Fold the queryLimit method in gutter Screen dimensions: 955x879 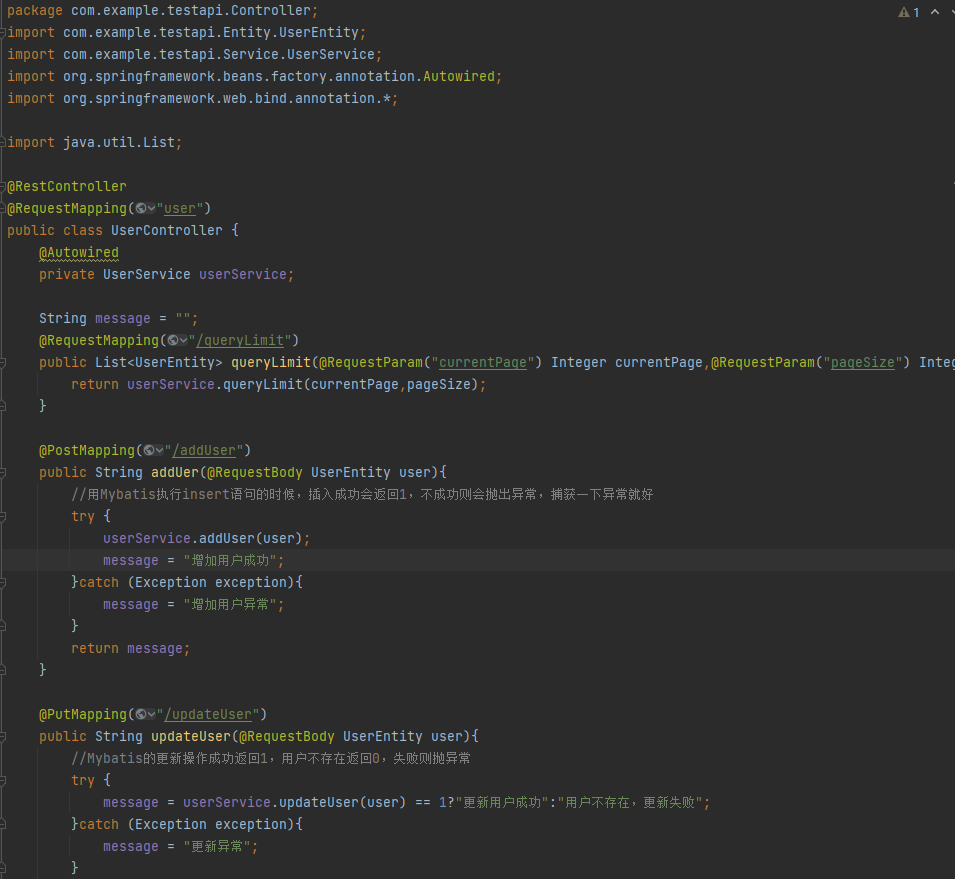[x=4, y=362]
